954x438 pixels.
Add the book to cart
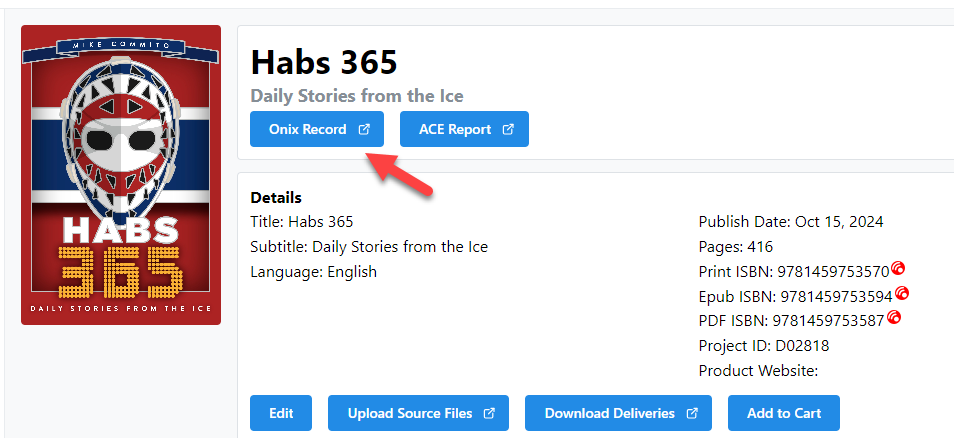[783, 413]
